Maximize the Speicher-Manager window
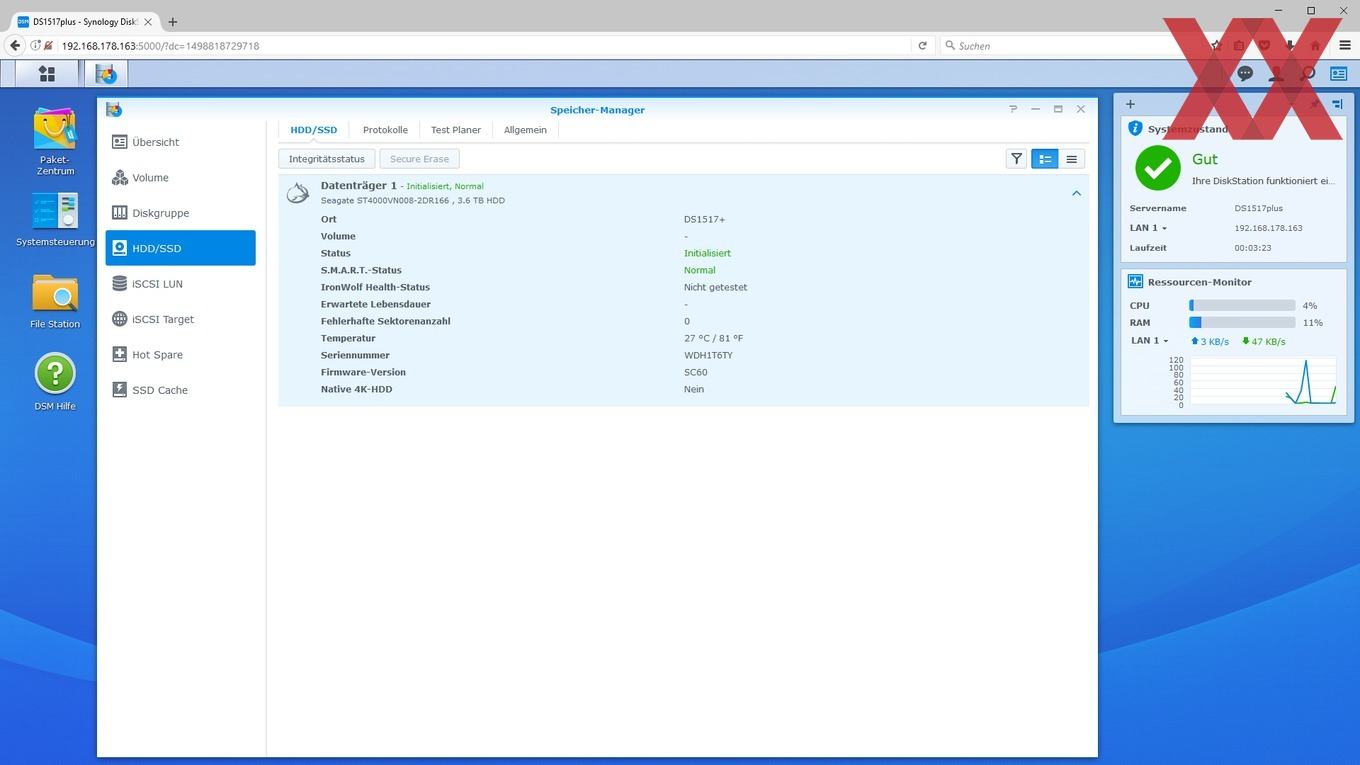 tap(1058, 109)
